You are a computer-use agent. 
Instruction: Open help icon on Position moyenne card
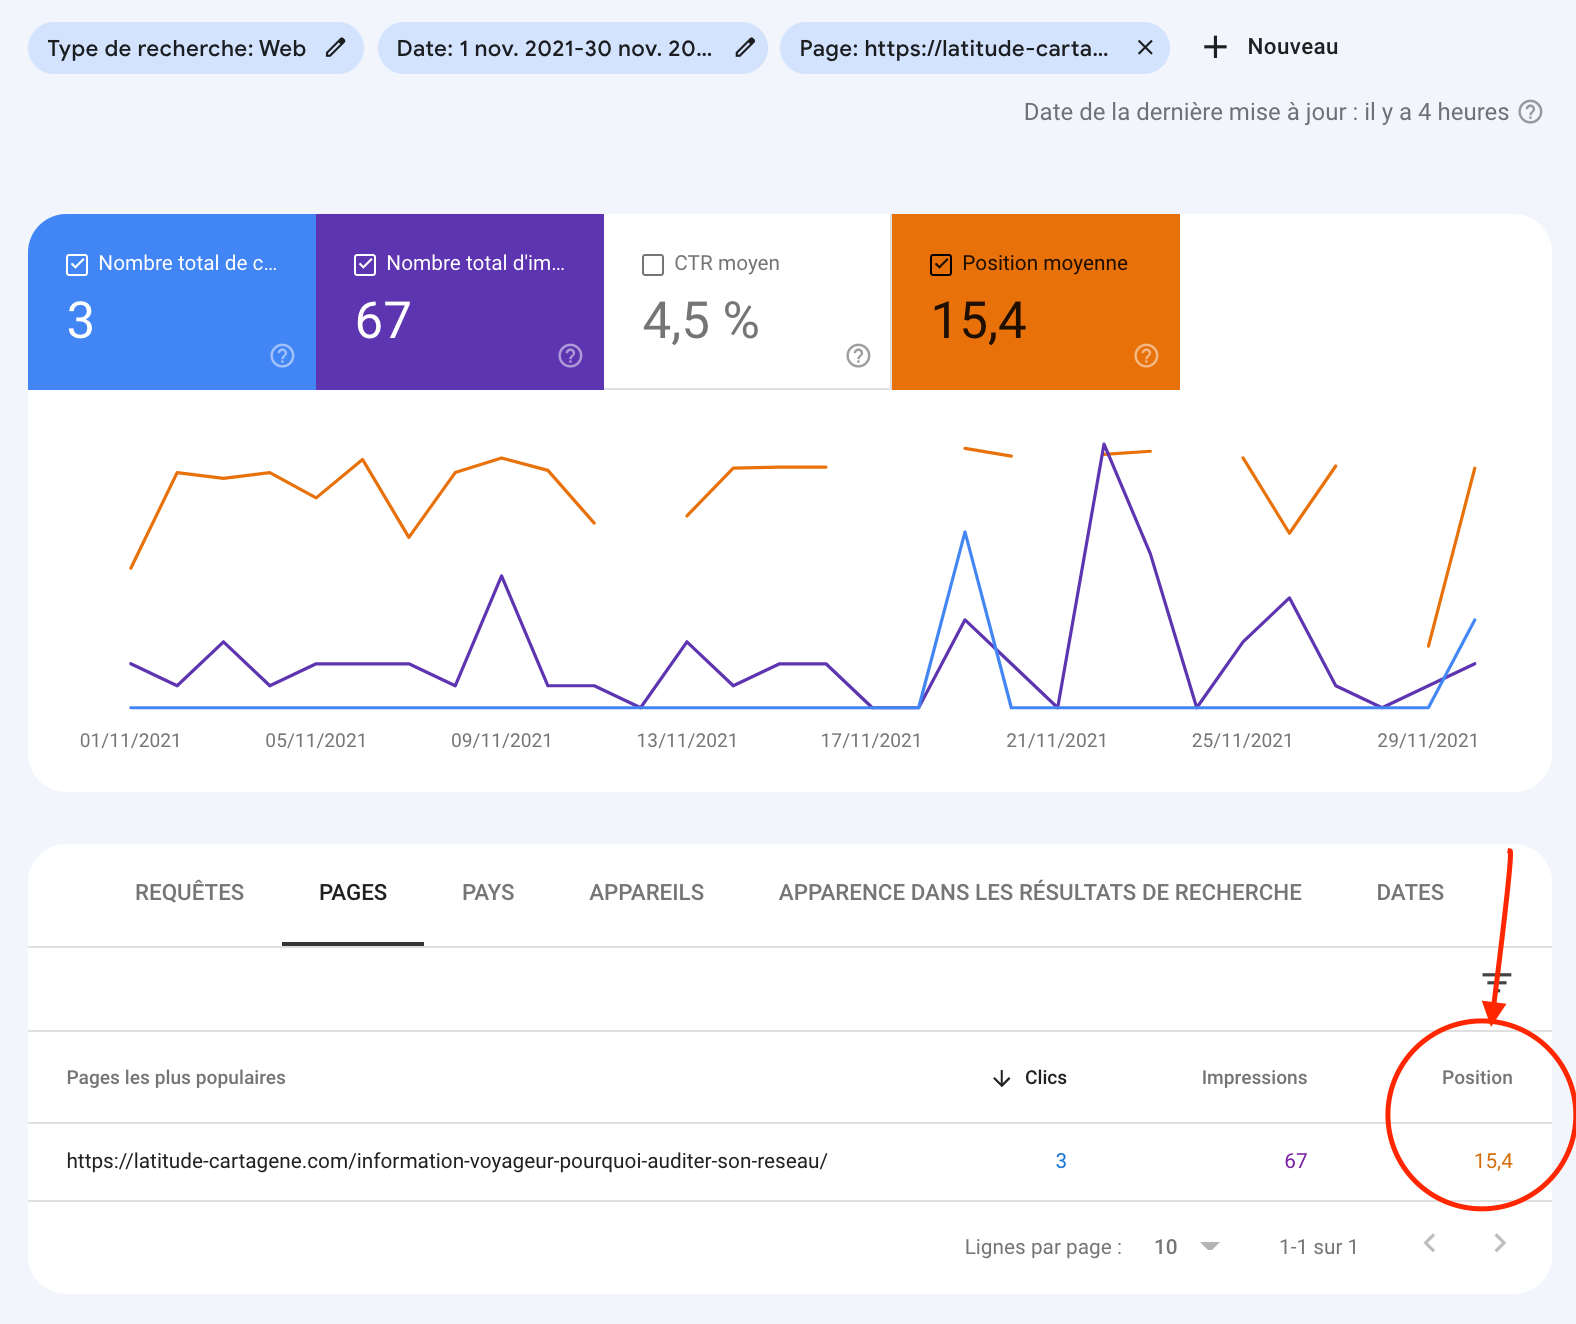1146,356
